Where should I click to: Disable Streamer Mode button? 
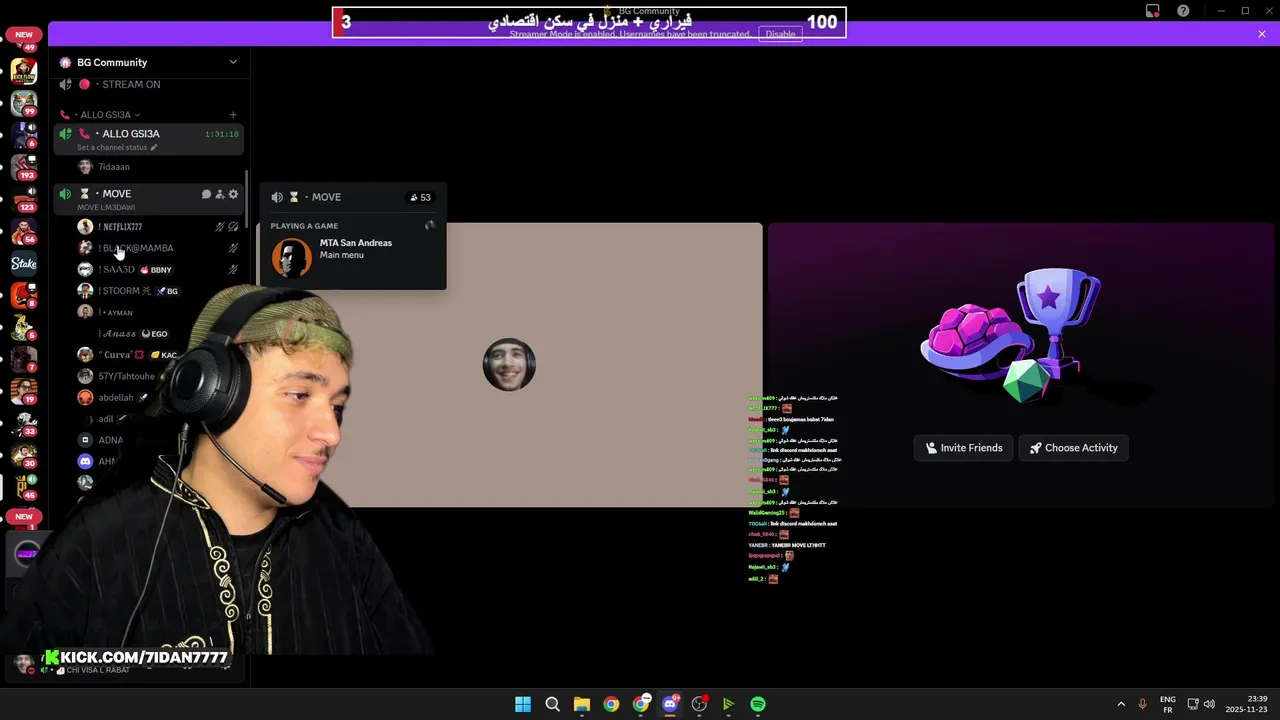[x=780, y=34]
